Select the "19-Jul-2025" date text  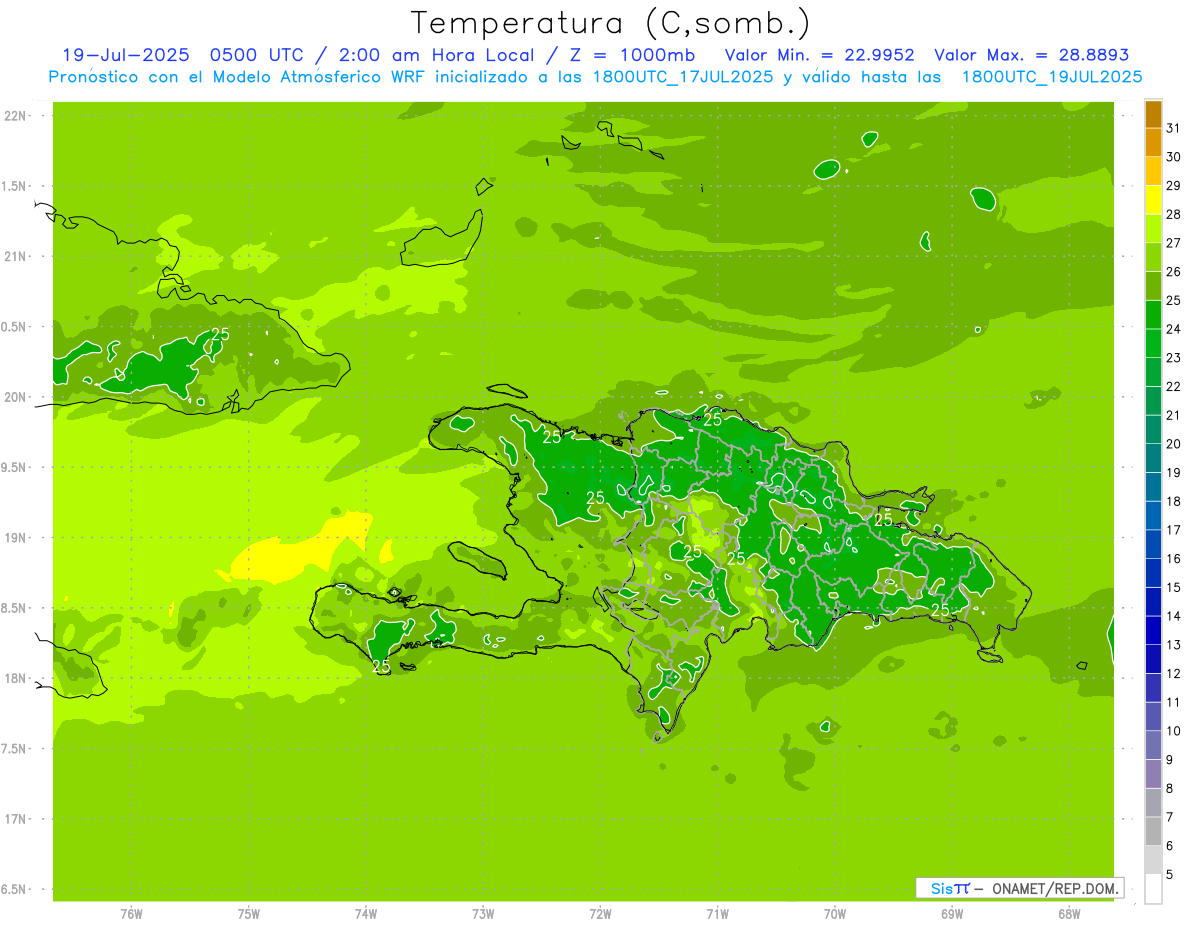(x=125, y=55)
